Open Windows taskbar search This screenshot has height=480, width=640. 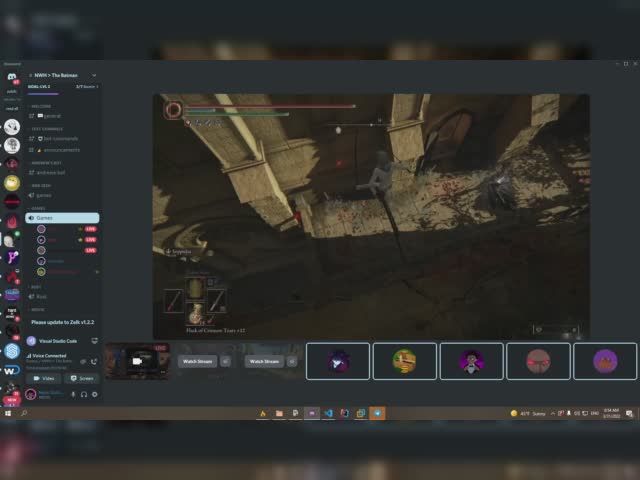(24, 413)
